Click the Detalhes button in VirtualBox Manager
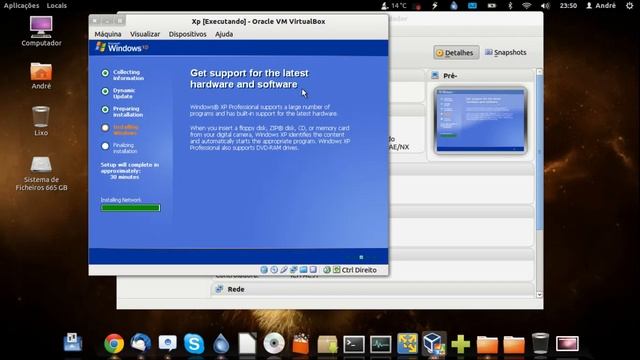Screen dimensions: 640x360 click(x=456, y=53)
